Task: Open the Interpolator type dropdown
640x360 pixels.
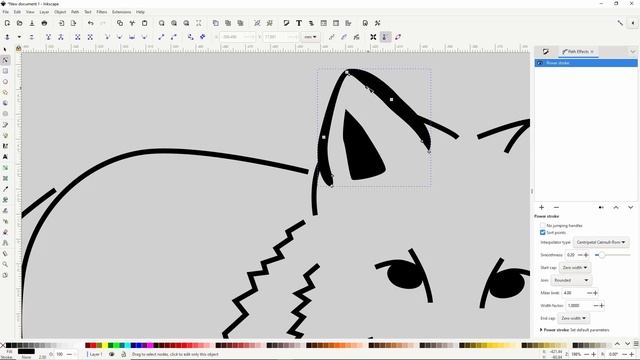Action: click(x=600, y=242)
